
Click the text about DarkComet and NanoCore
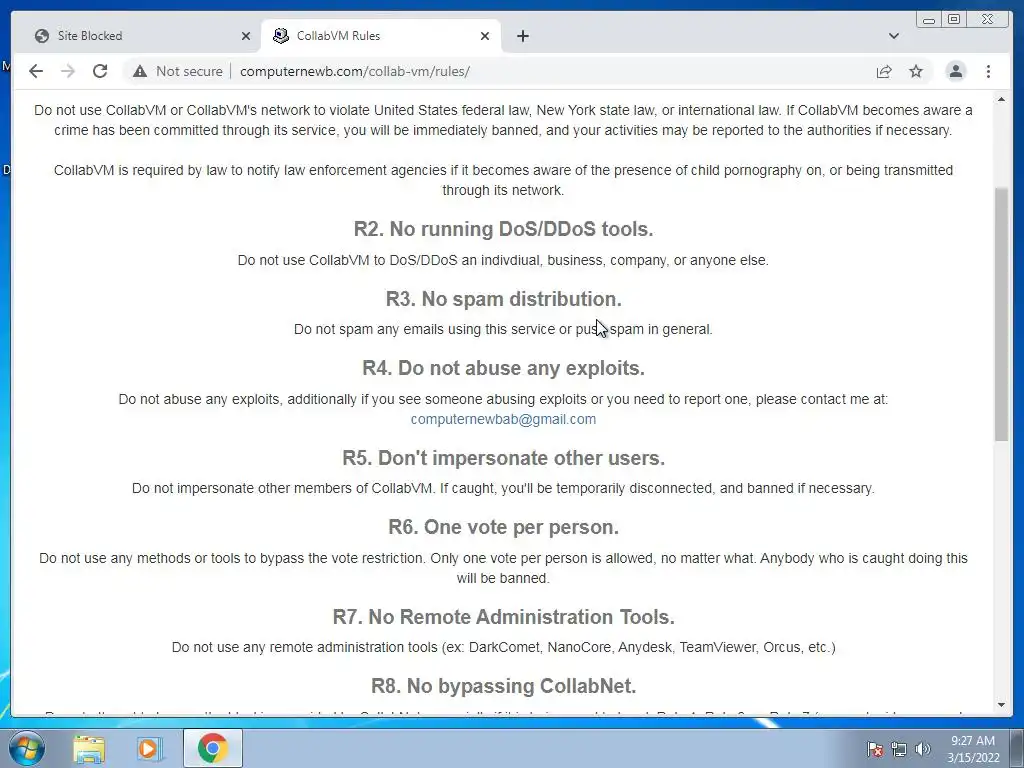tap(503, 648)
